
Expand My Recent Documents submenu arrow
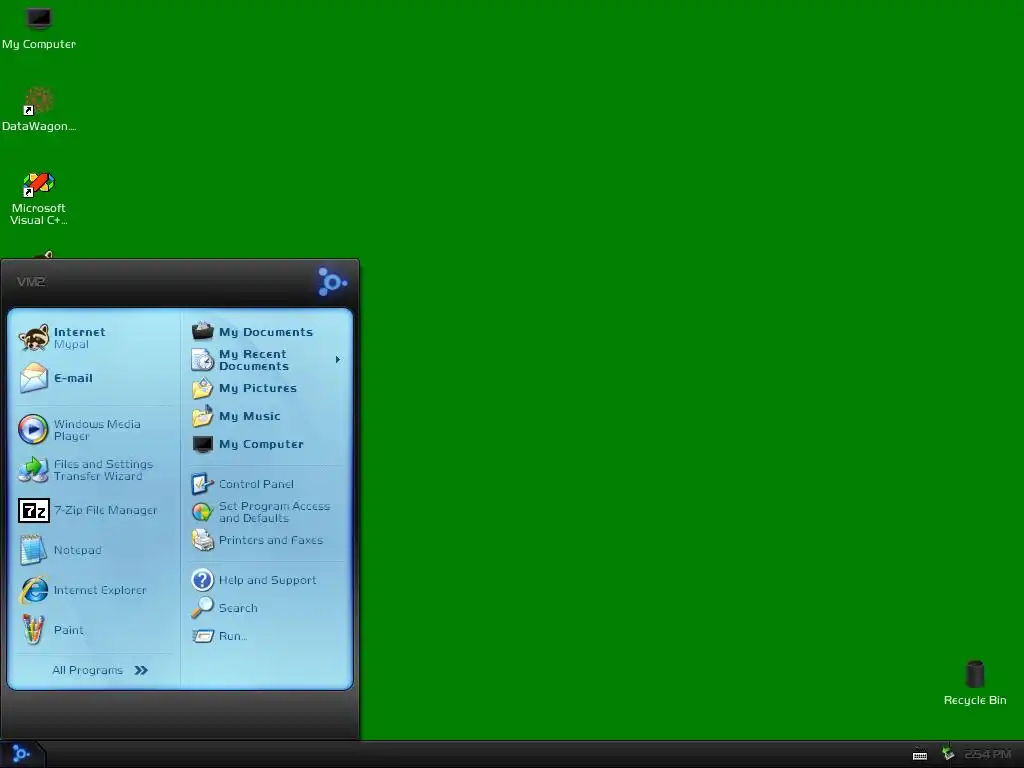coord(338,360)
